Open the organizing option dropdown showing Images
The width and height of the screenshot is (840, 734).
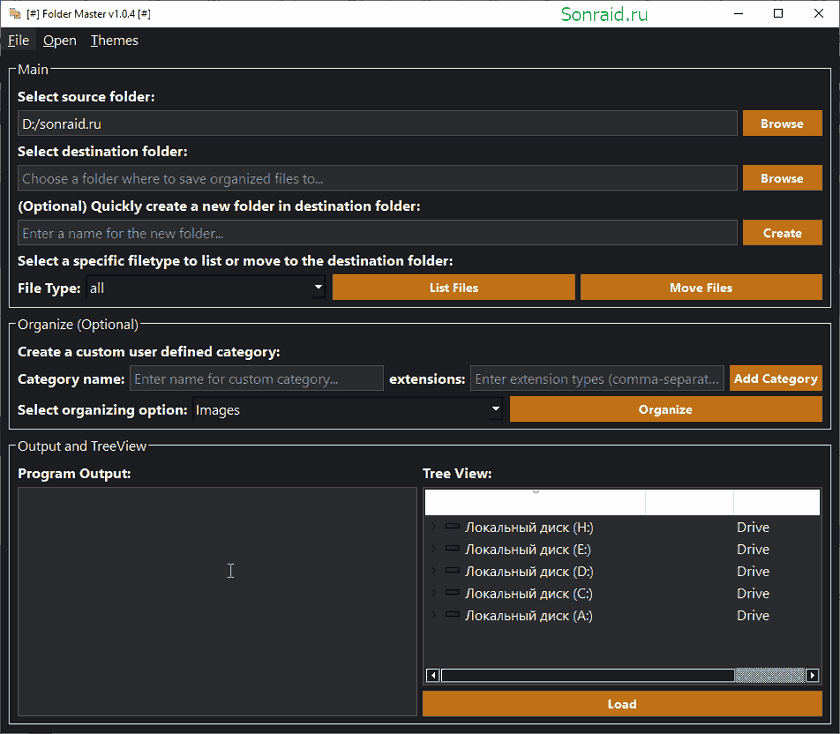coord(347,410)
